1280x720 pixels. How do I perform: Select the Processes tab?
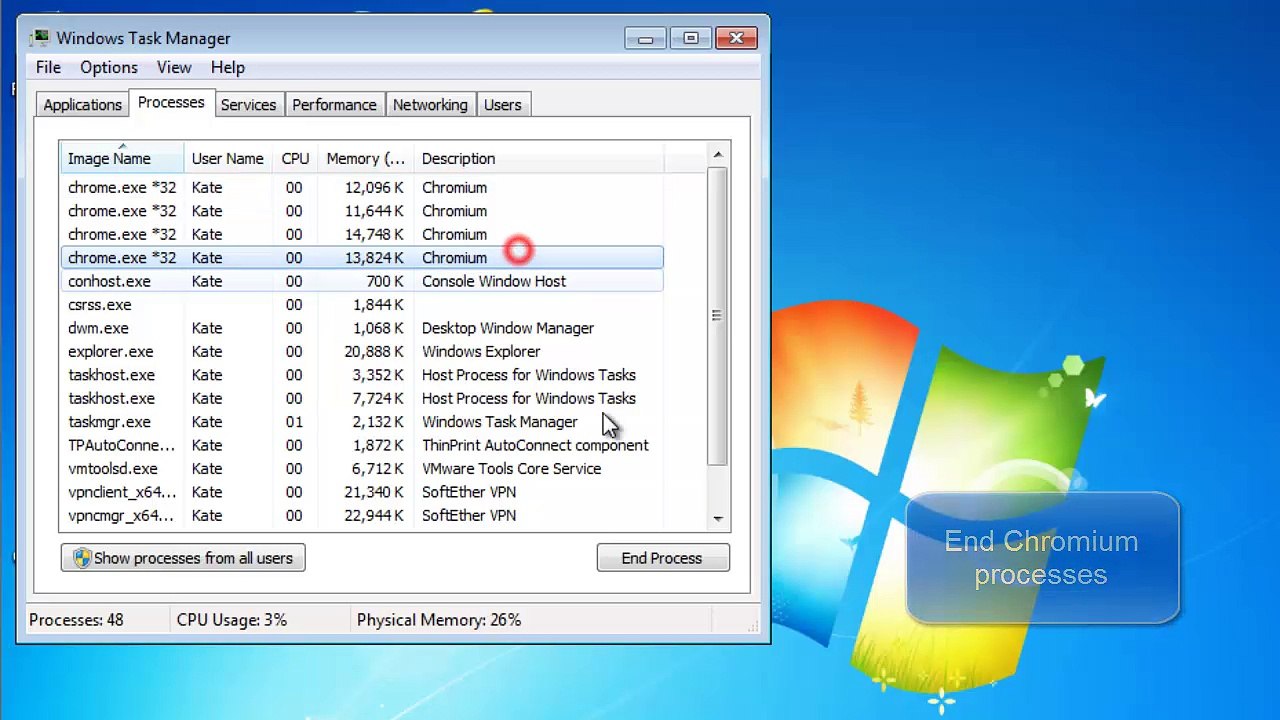click(171, 103)
